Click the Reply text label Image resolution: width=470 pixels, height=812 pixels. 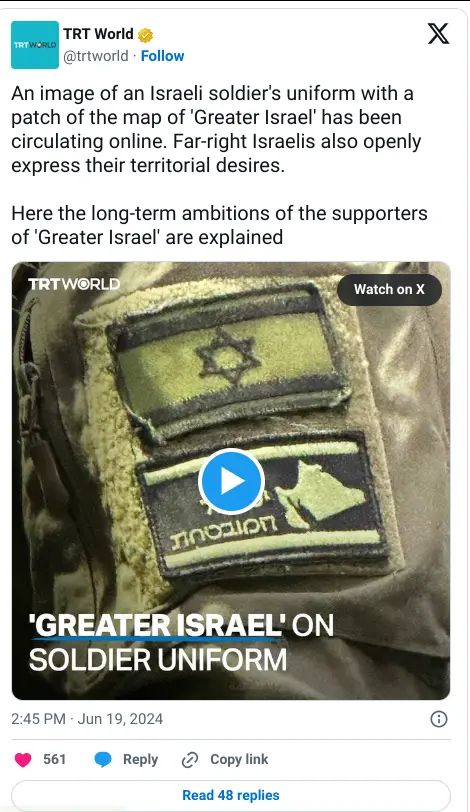(x=140, y=760)
